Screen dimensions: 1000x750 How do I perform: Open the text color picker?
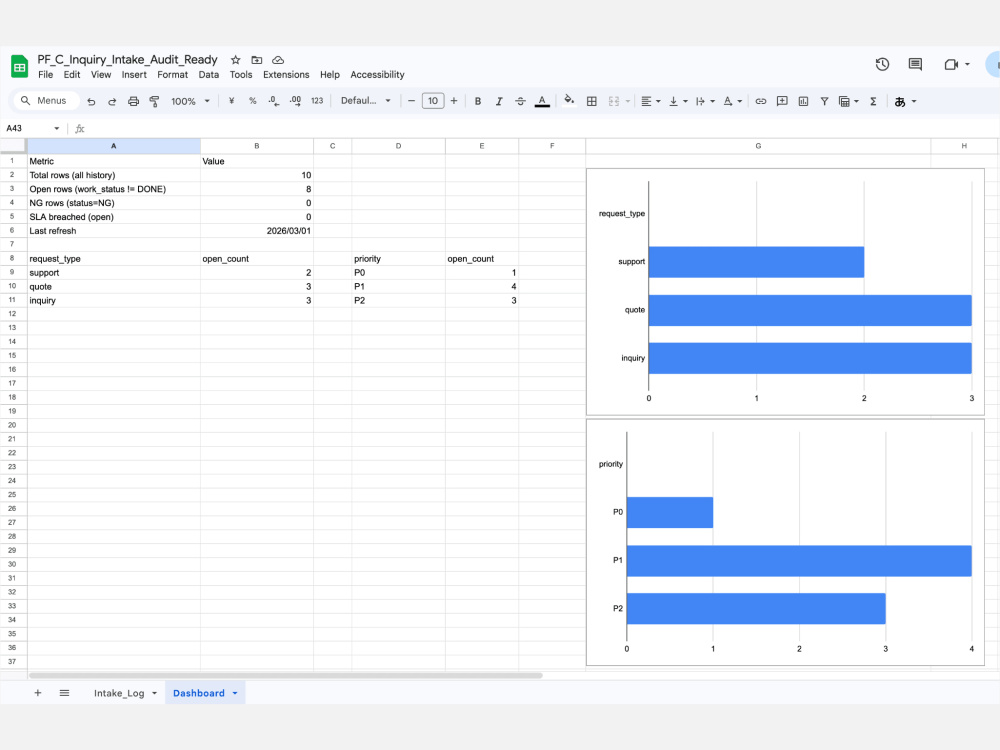click(x=542, y=101)
